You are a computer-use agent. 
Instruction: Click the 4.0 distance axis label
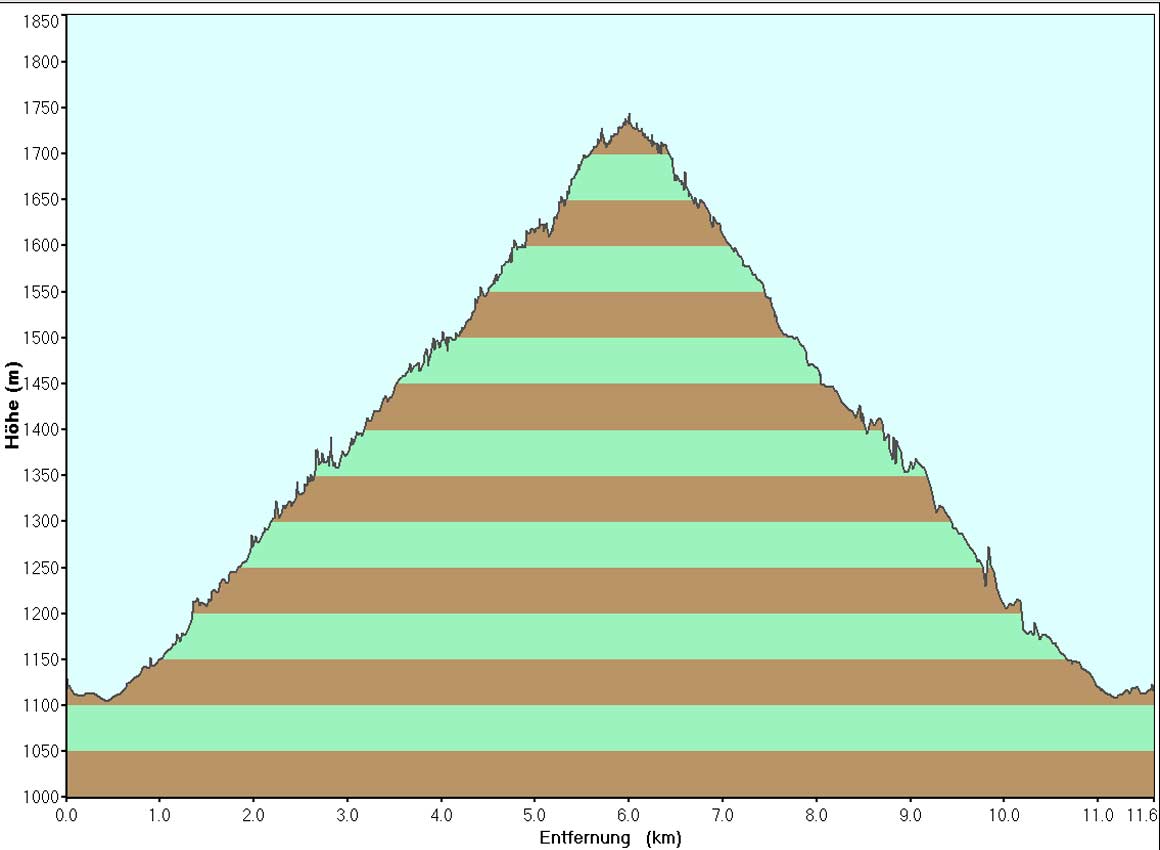coord(441,815)
